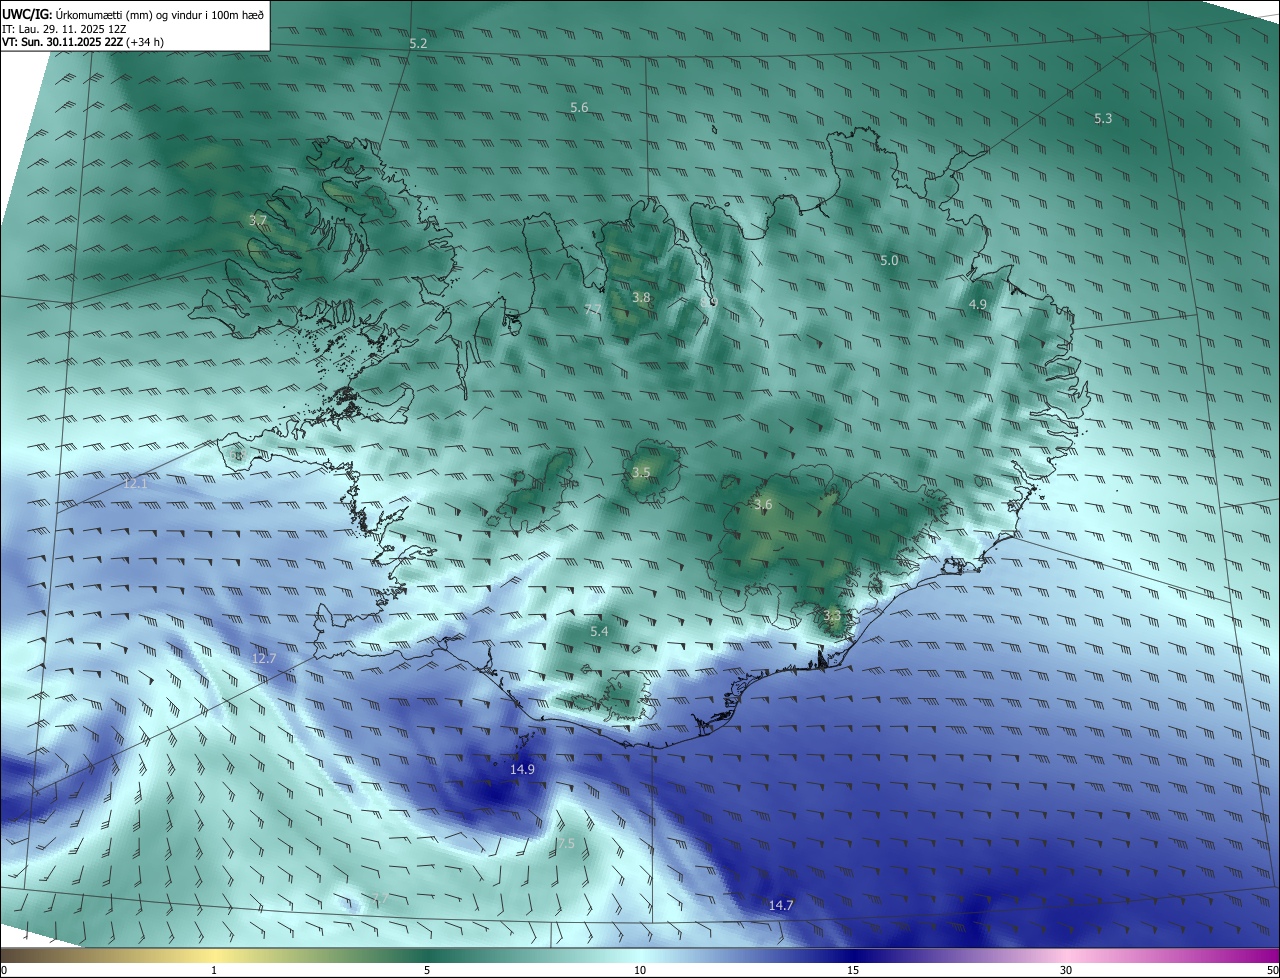1280x978 pixels.
Task: Click the map value label "3.8"
Action: coord(641,297)
